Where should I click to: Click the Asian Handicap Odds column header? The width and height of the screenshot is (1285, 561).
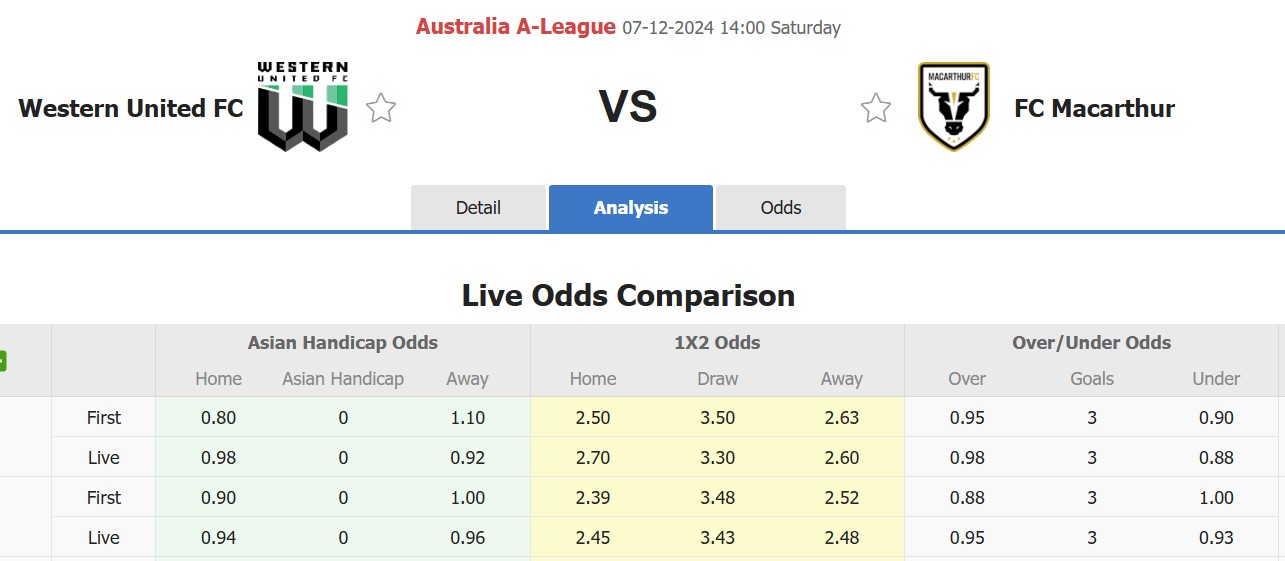[343, 343]
